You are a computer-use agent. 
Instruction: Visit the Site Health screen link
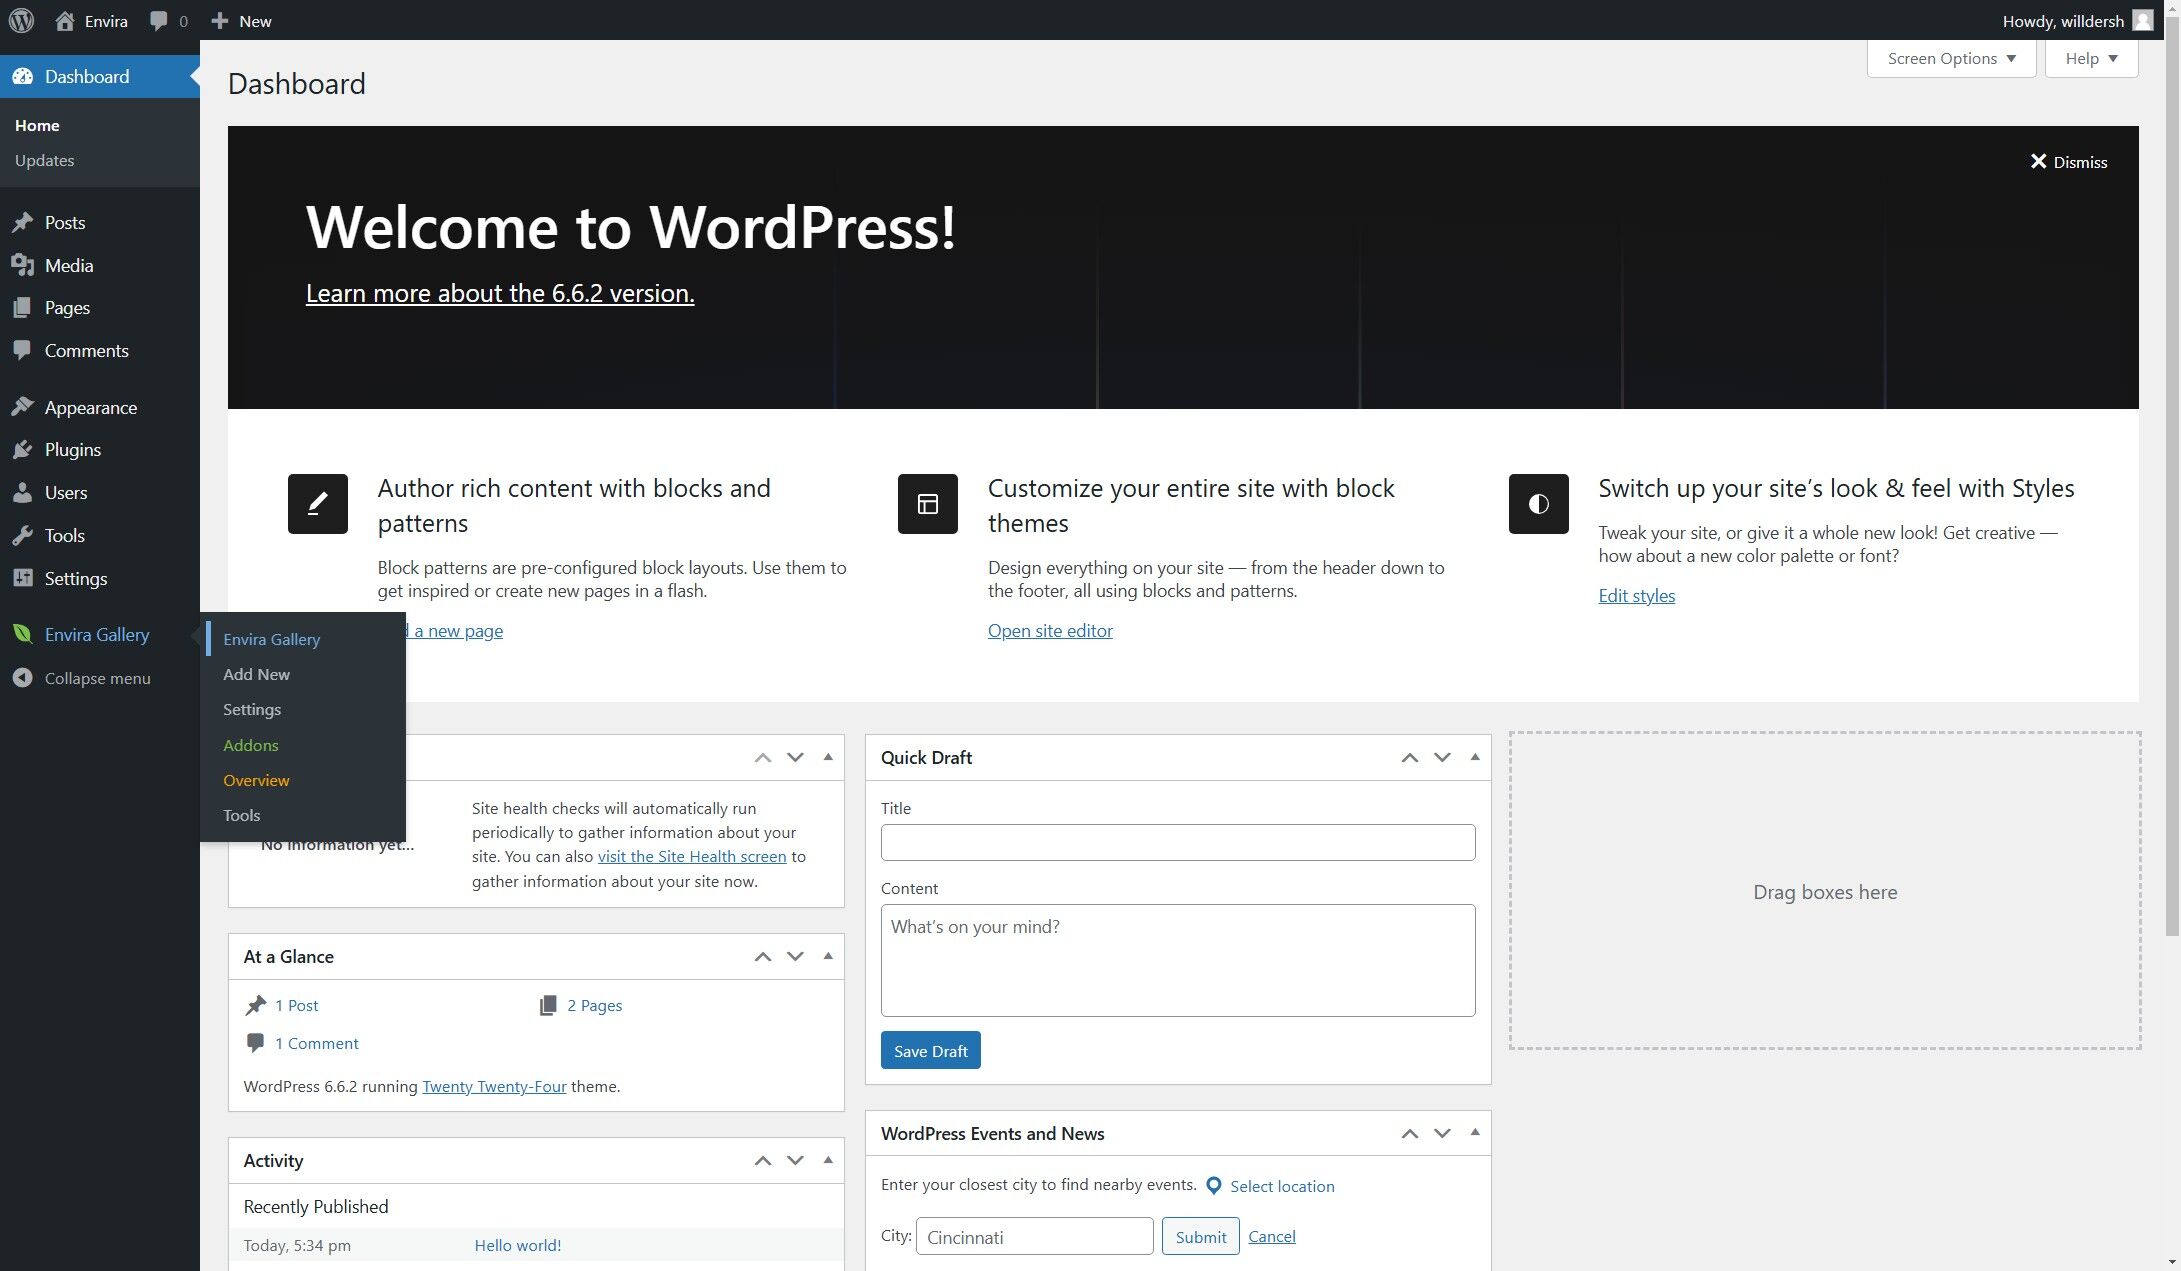pos(692,856)
